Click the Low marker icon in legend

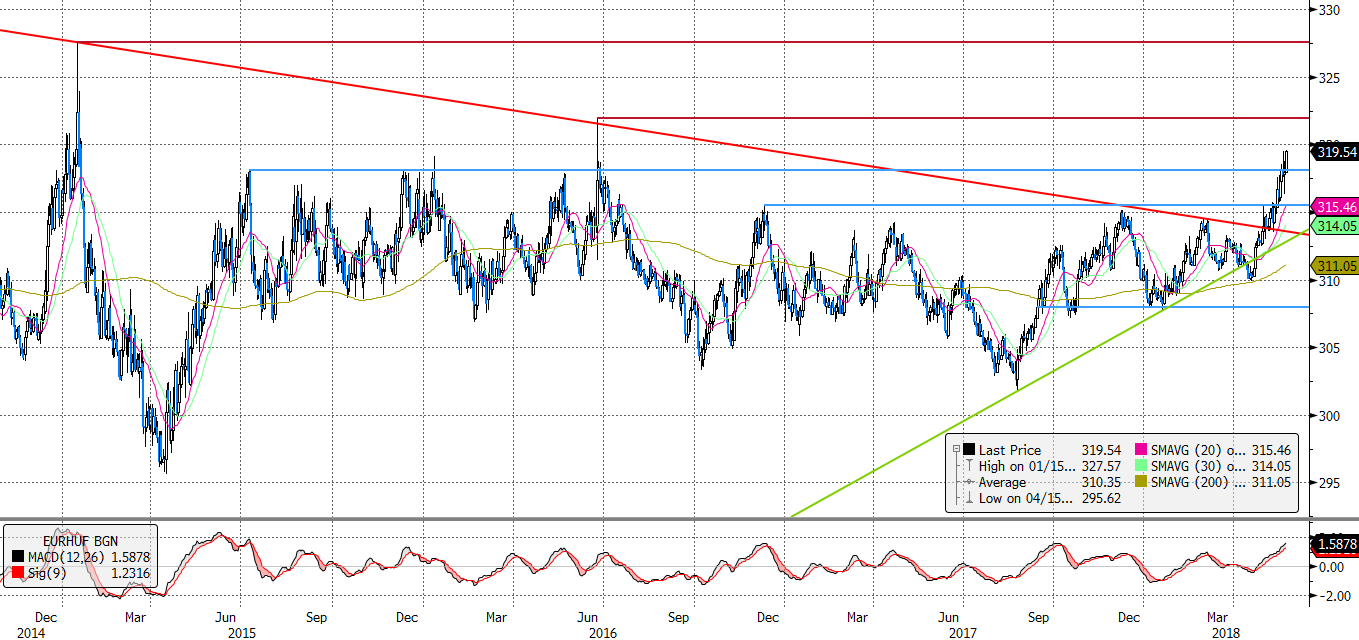click(969, 498)
